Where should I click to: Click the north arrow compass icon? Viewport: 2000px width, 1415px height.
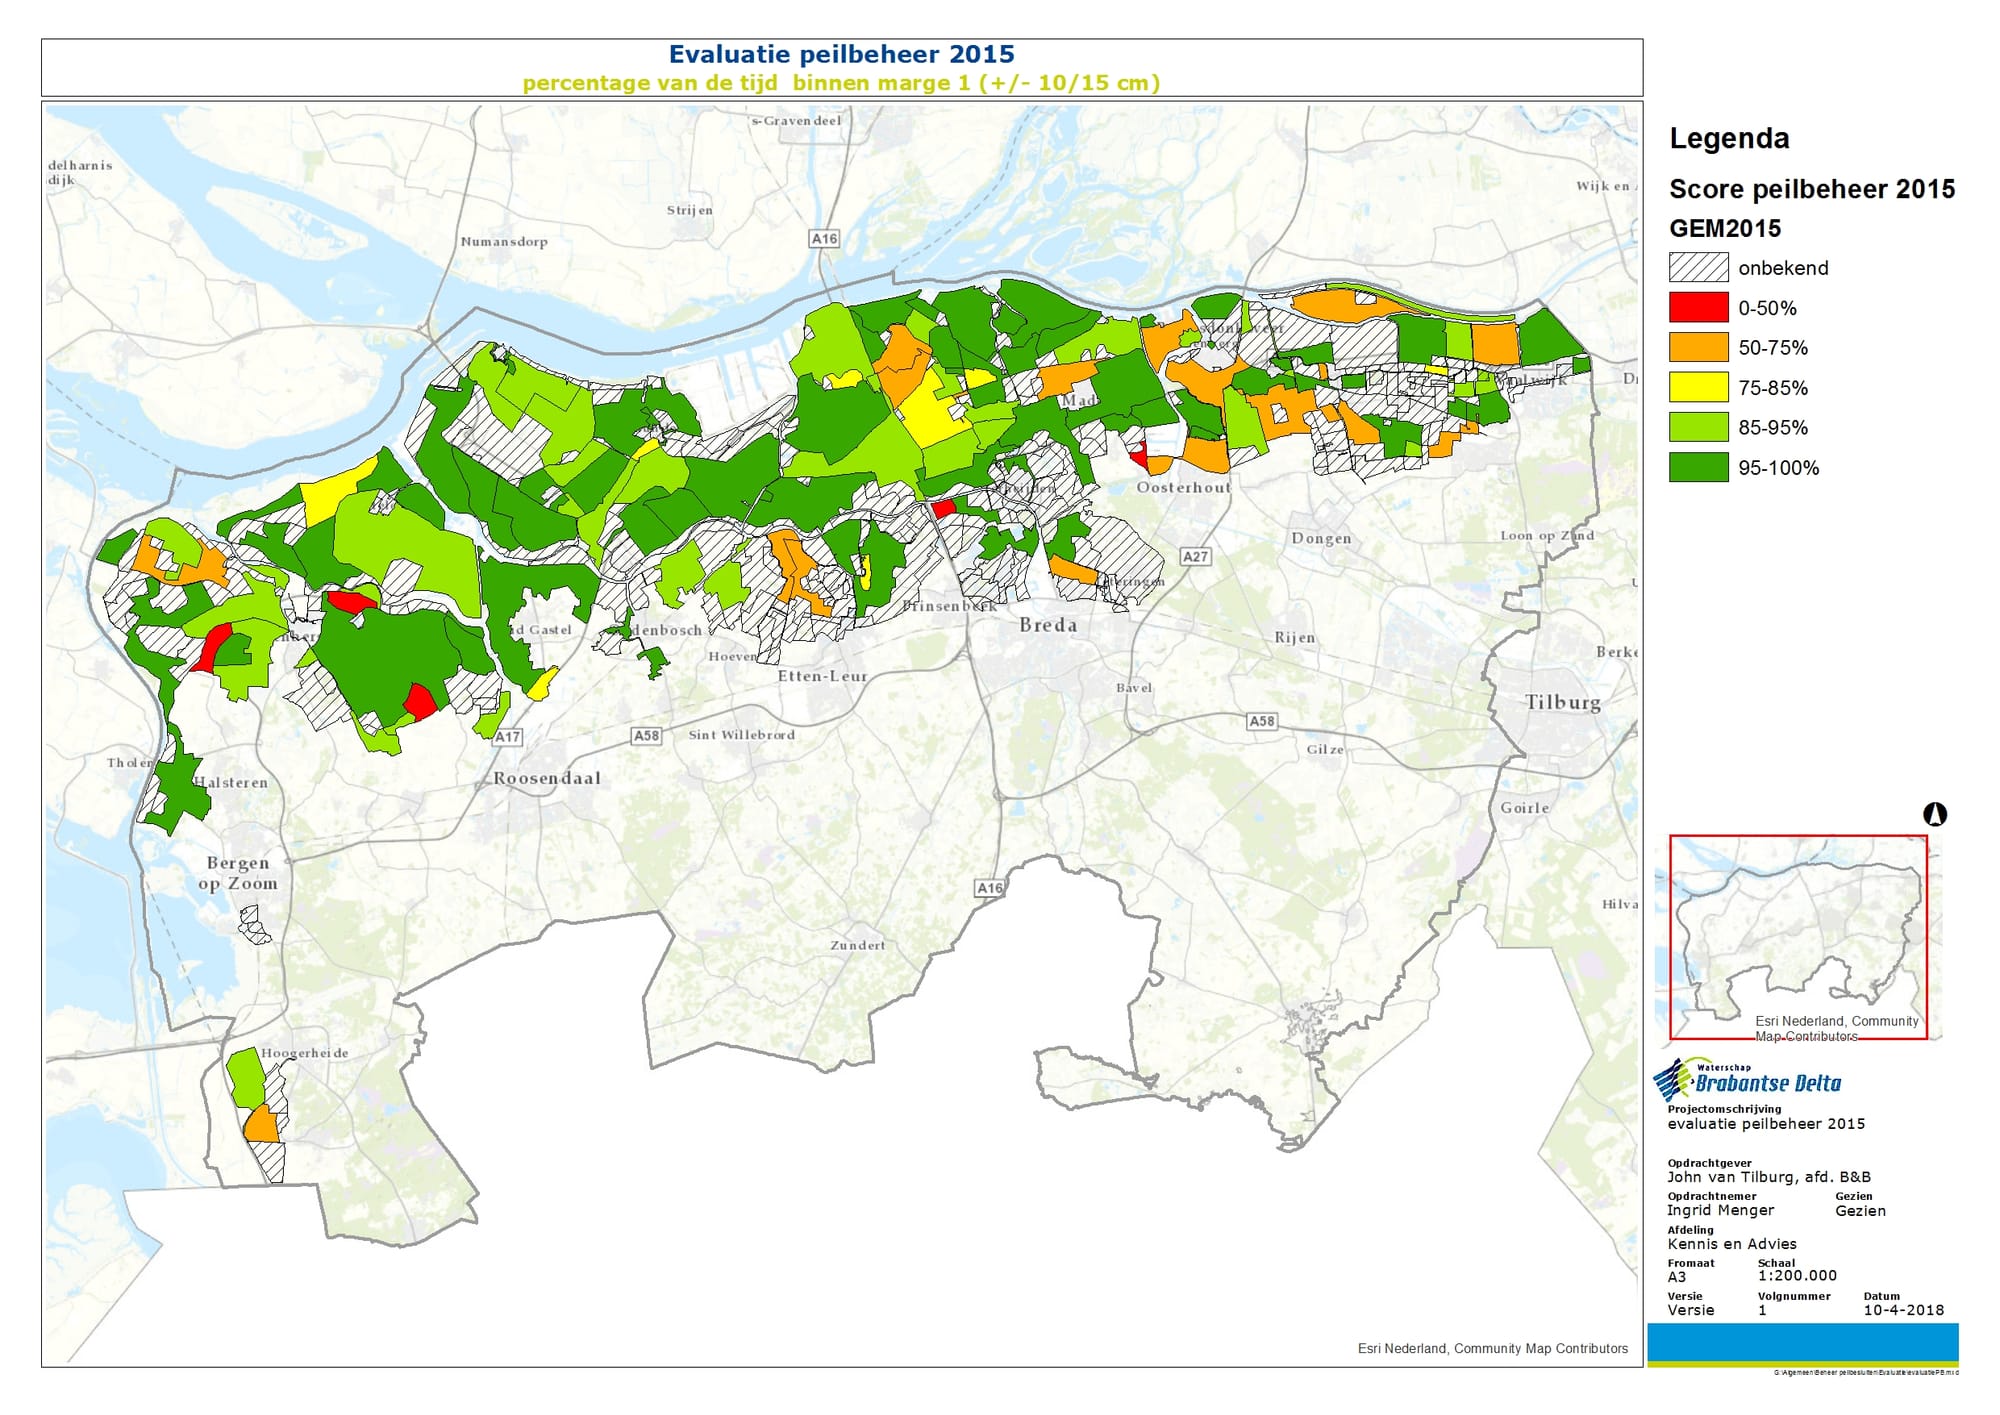(x=1935, y=814)
